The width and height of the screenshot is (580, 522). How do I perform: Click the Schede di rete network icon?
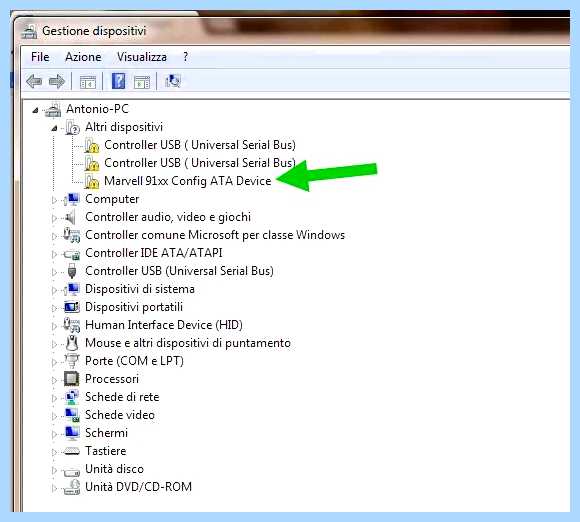pos(72,397)
